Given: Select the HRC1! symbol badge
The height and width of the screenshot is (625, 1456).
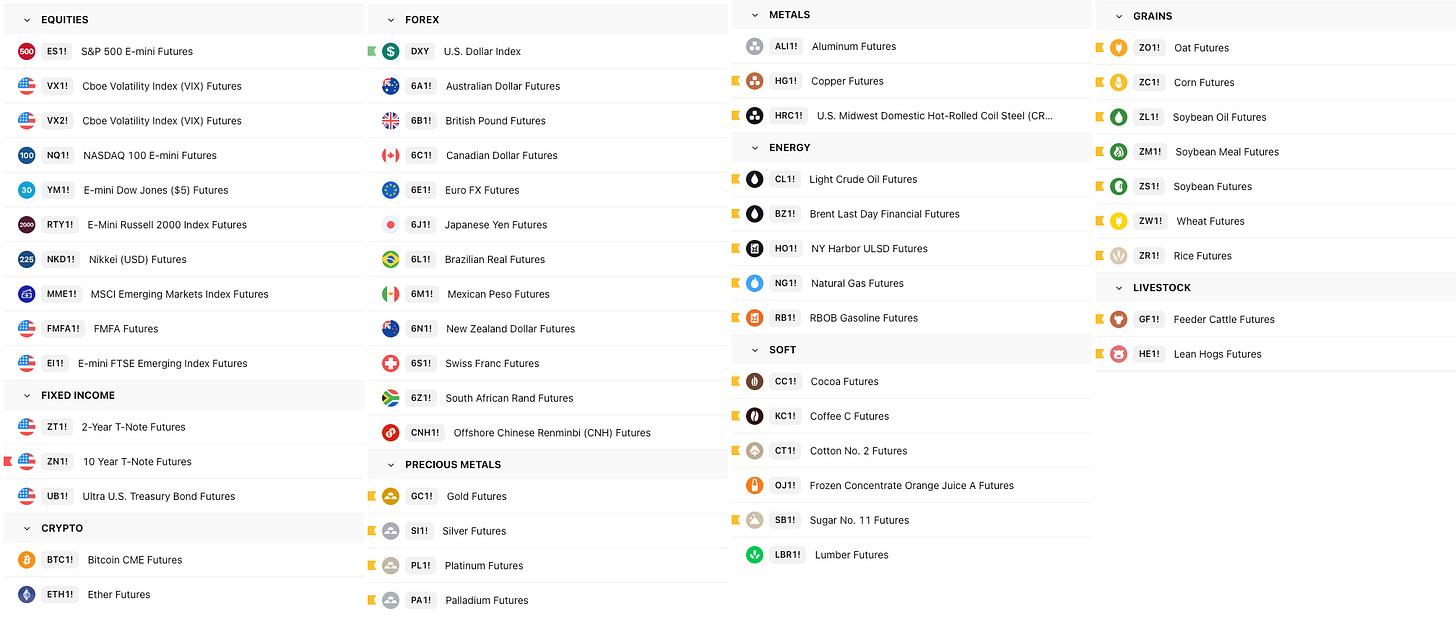Looking at the screenshot, I should [788, 116].
